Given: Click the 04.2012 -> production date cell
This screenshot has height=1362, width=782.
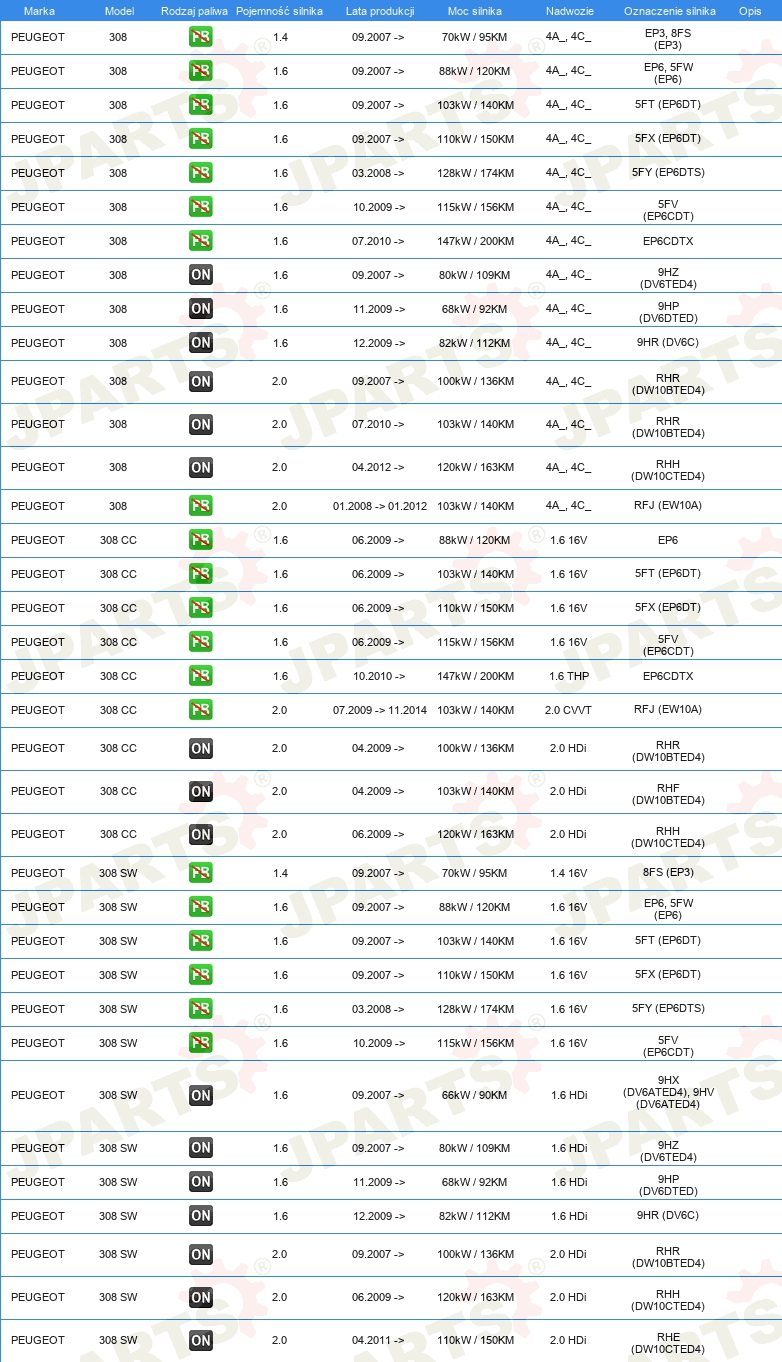Looking at the screenshot, I should tap(379, 467).
